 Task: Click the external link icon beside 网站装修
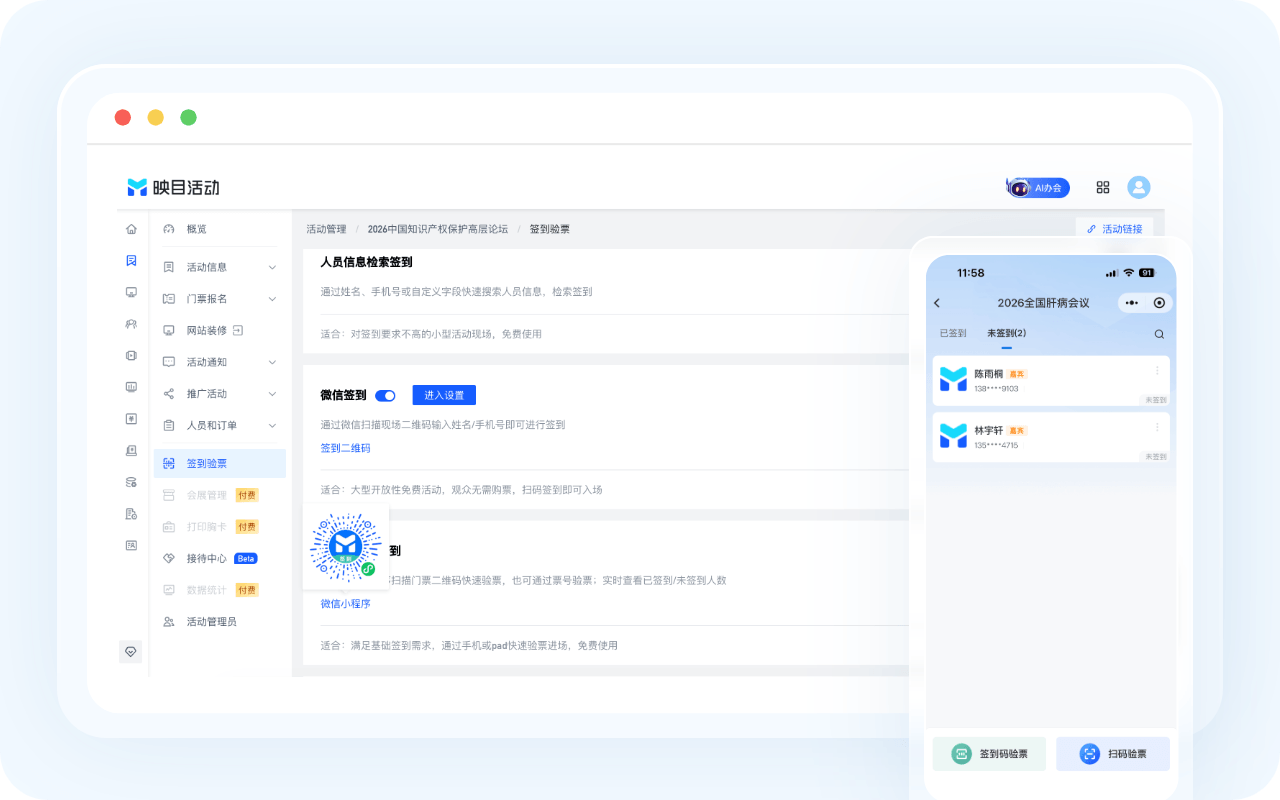pyautogui.click(x=238, y=330)
